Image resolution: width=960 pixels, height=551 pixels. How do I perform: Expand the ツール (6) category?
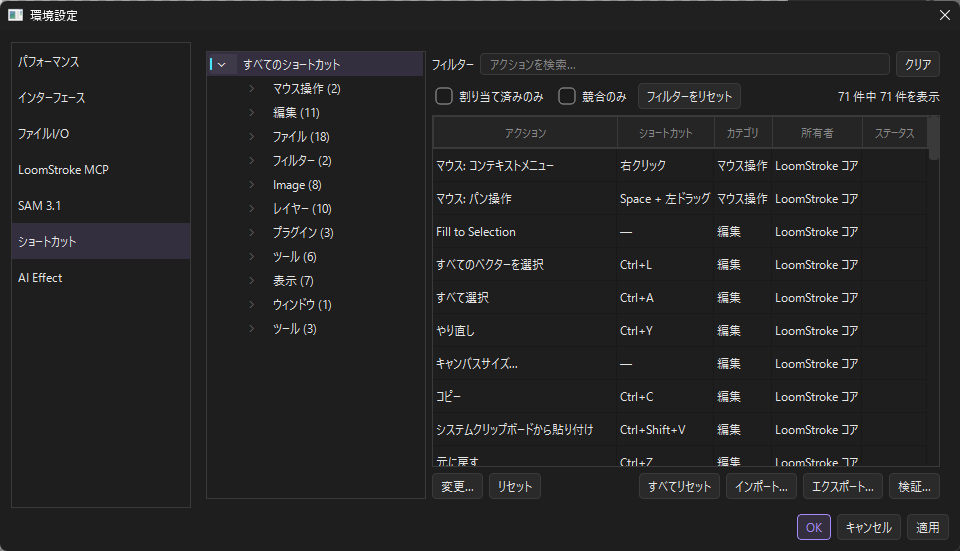click(x=251, y=257)
